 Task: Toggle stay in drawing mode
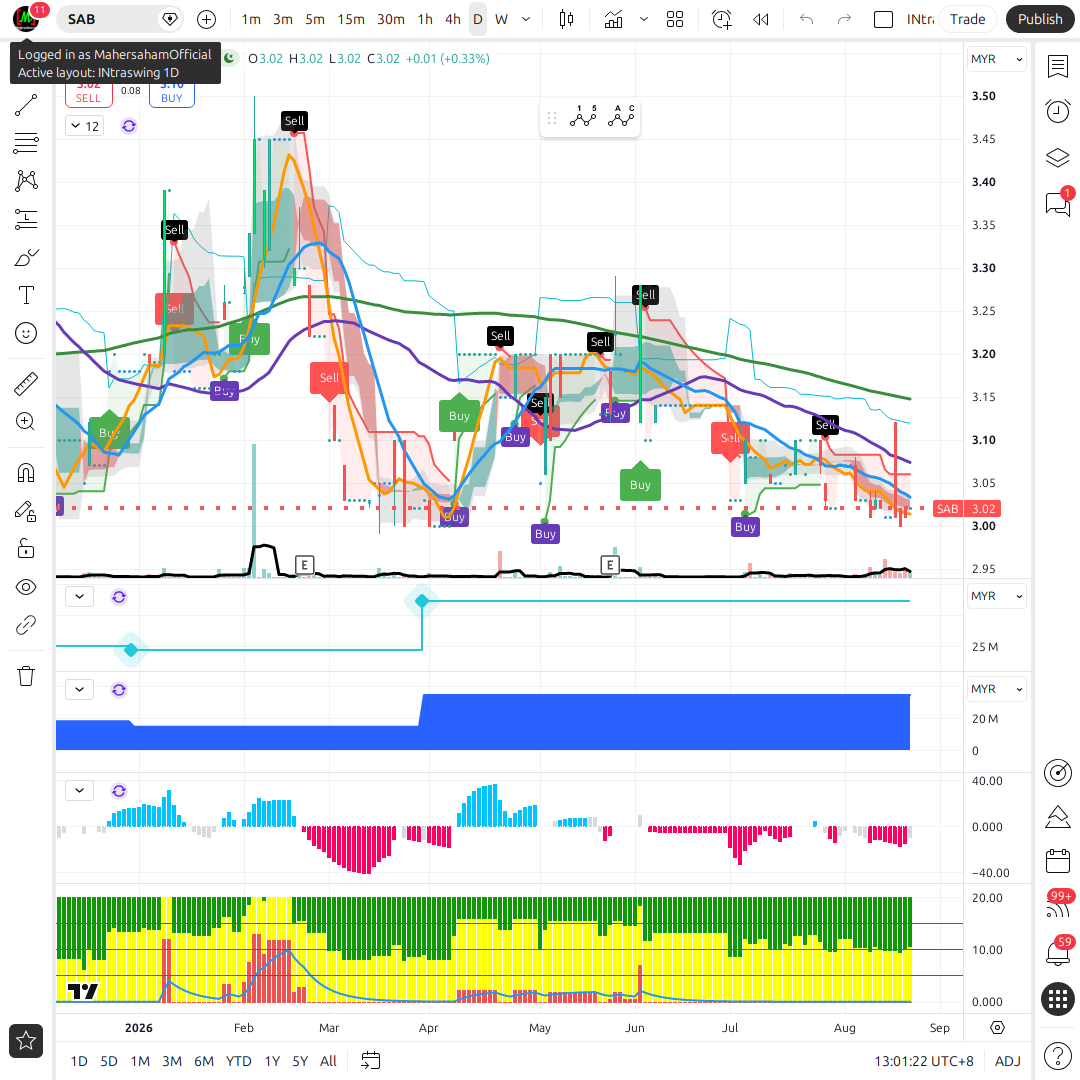pos(25,511)
